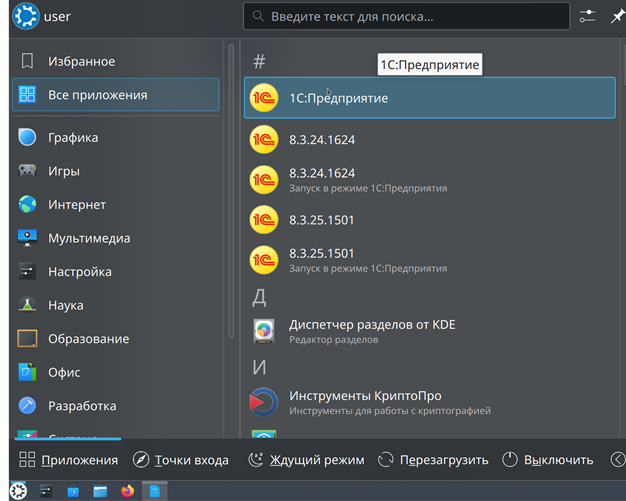Launch first 8.3.24.1624 entry

[430, 140]
